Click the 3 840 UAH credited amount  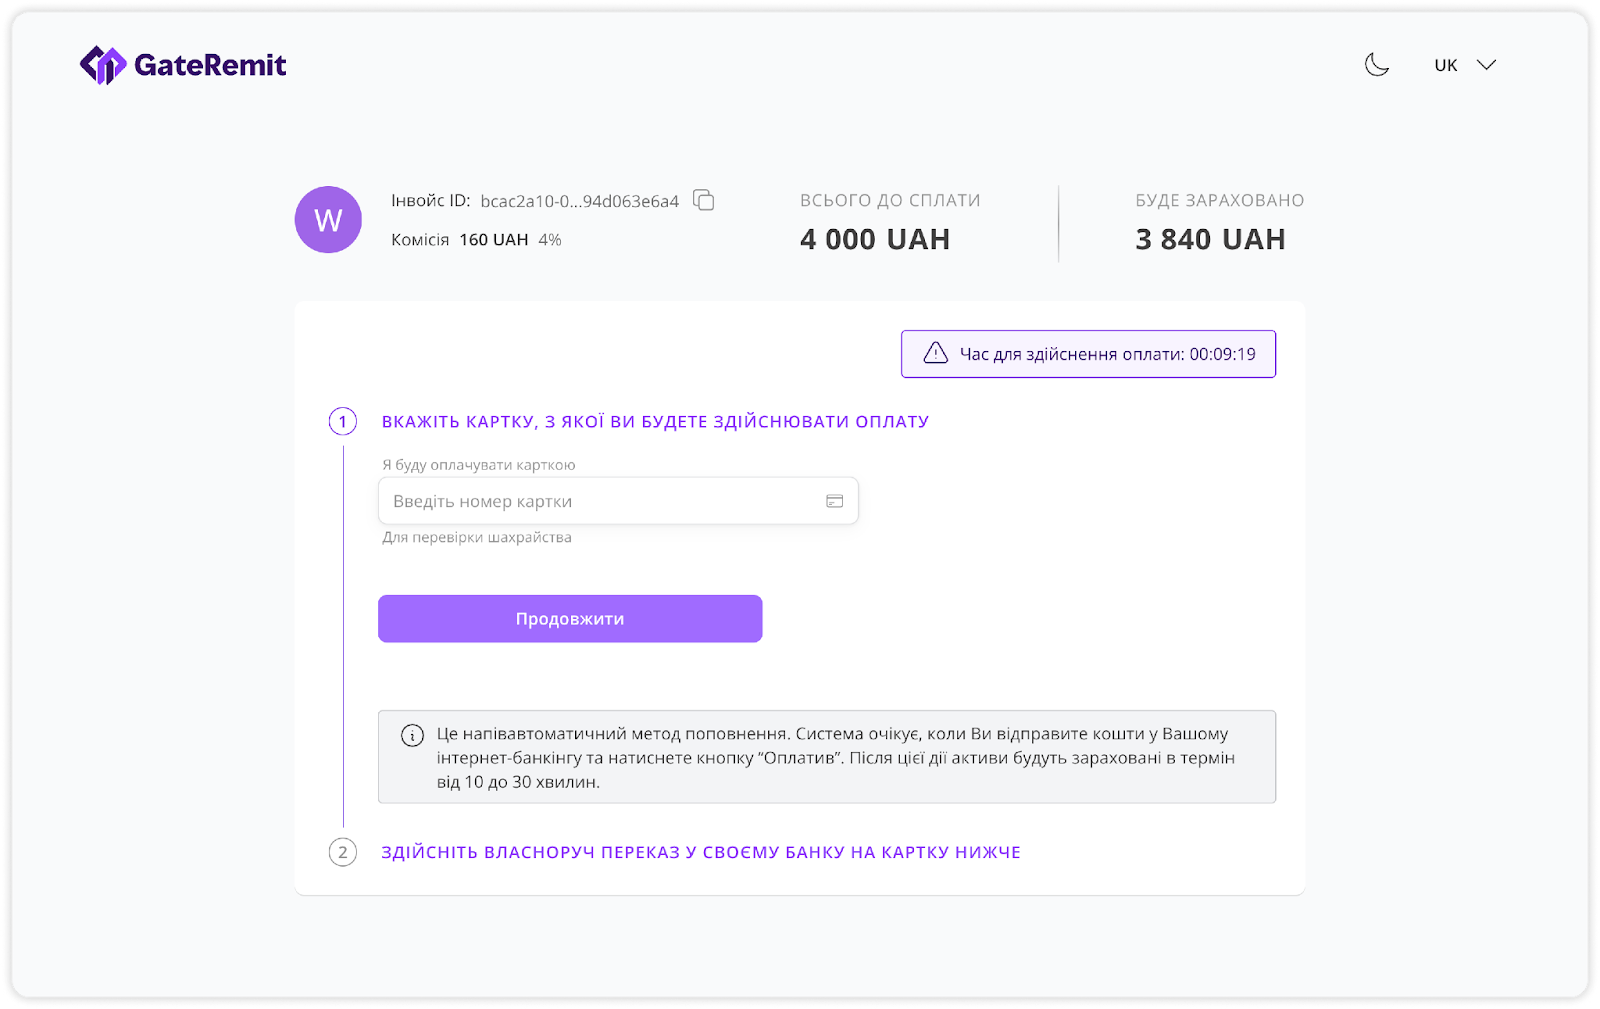coord(1210,239)
